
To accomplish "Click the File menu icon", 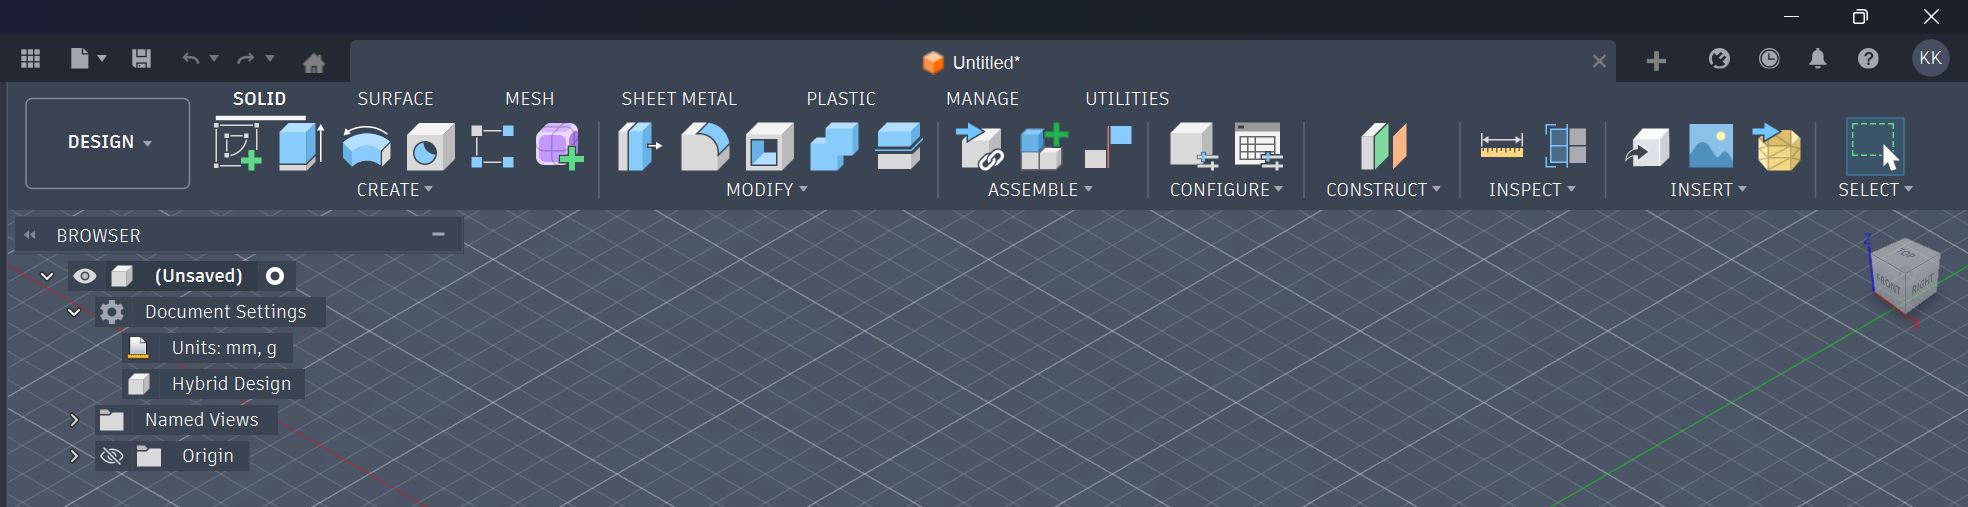I will tap(88, 59).
